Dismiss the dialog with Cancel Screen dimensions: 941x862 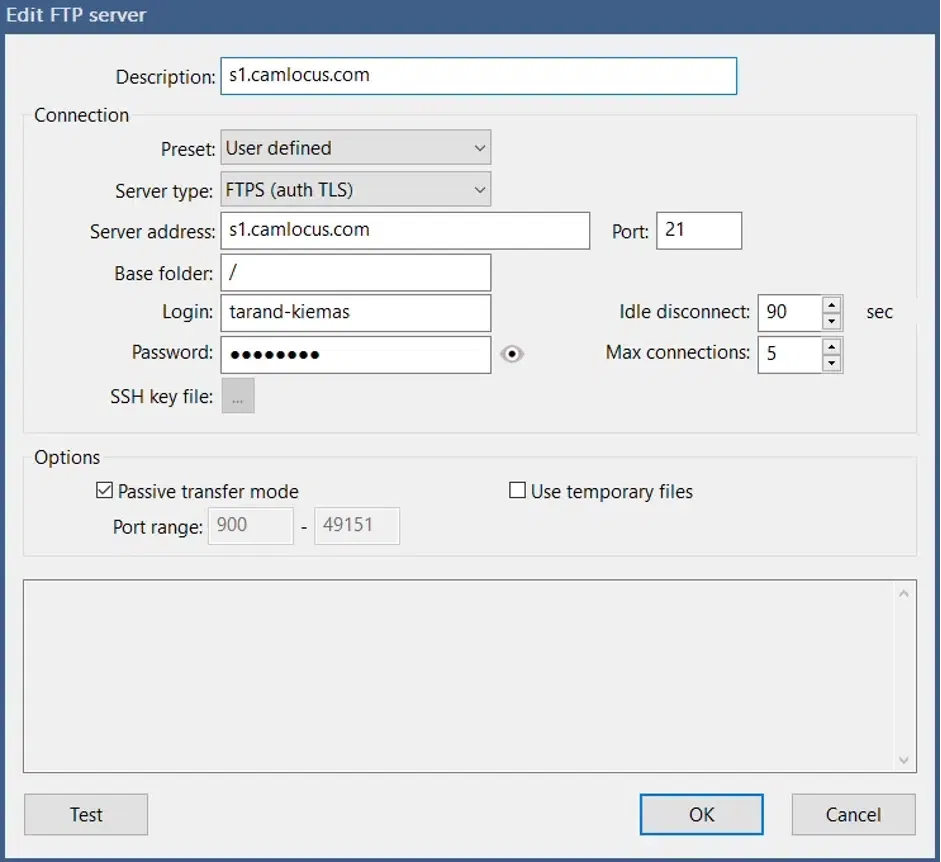(853, 814)
